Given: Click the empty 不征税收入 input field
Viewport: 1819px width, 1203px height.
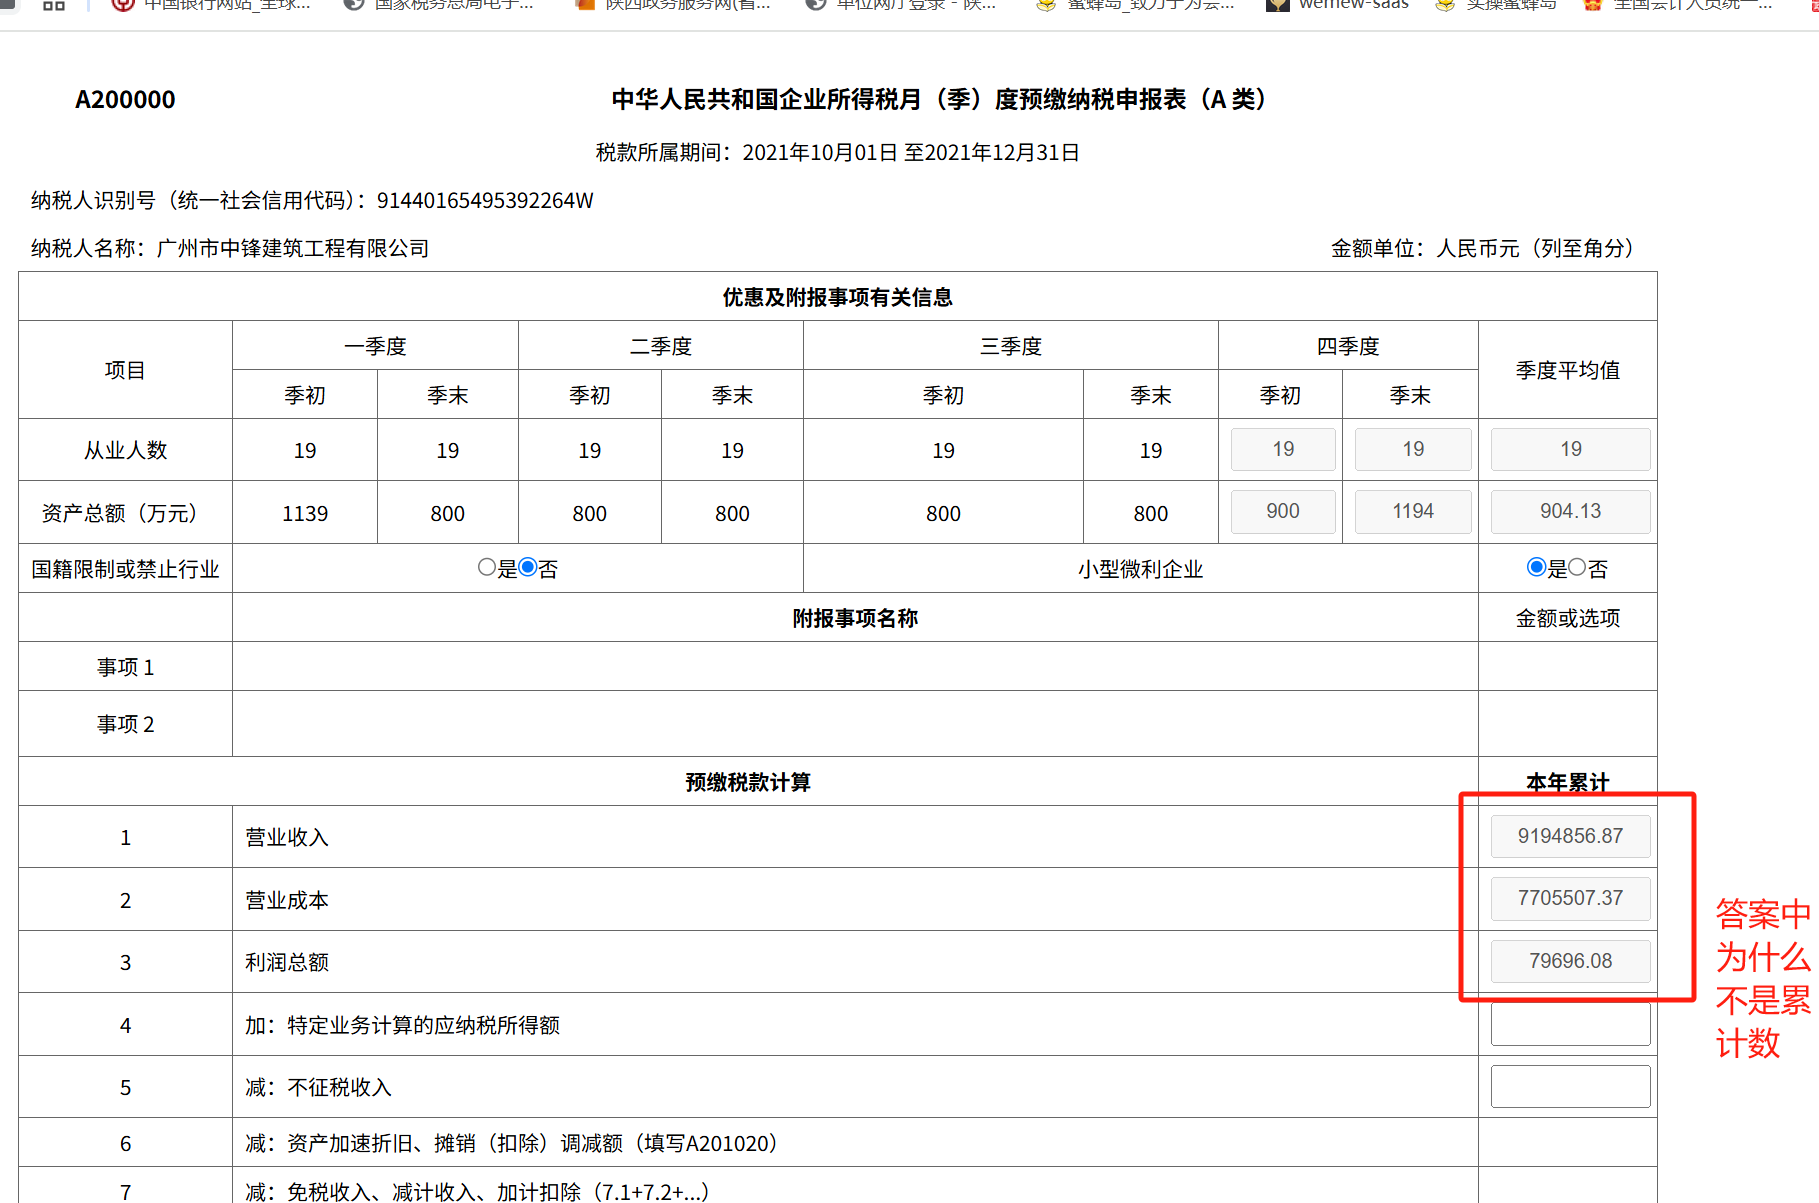Looking at the screenshot, I should coord(1570,1086).
